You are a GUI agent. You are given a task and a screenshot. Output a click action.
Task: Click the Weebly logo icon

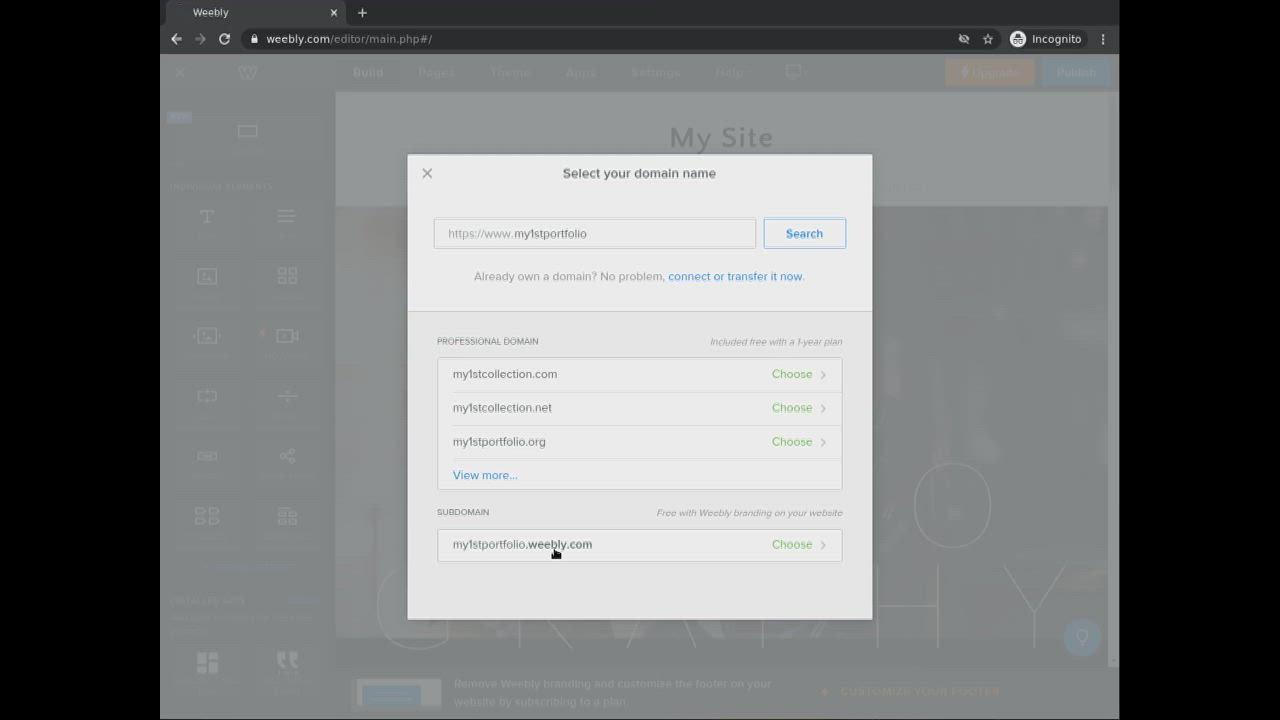248,73
